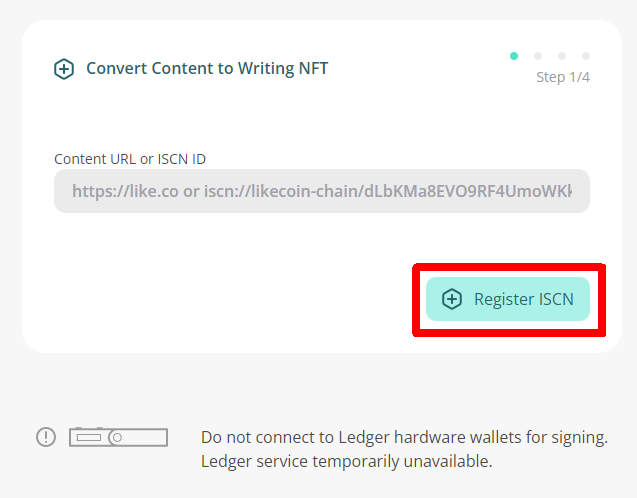Click the hexagon plus icon beside the title
The width and height of the screenshot is (637, 498).
[x=64, y=69]
